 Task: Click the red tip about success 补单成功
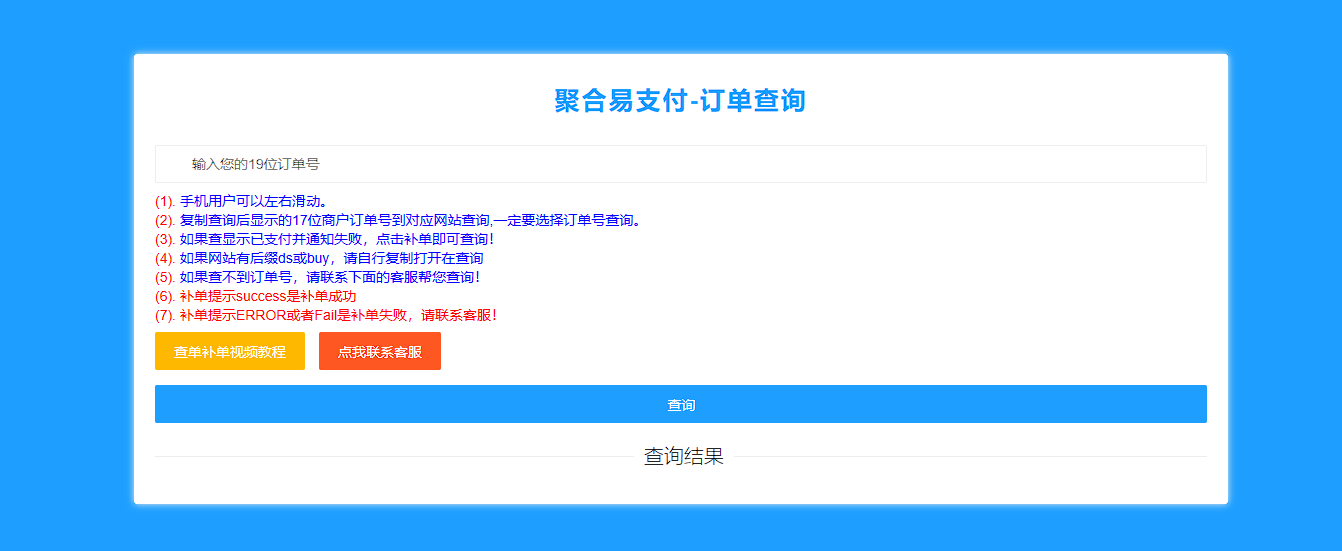[268, 296]
